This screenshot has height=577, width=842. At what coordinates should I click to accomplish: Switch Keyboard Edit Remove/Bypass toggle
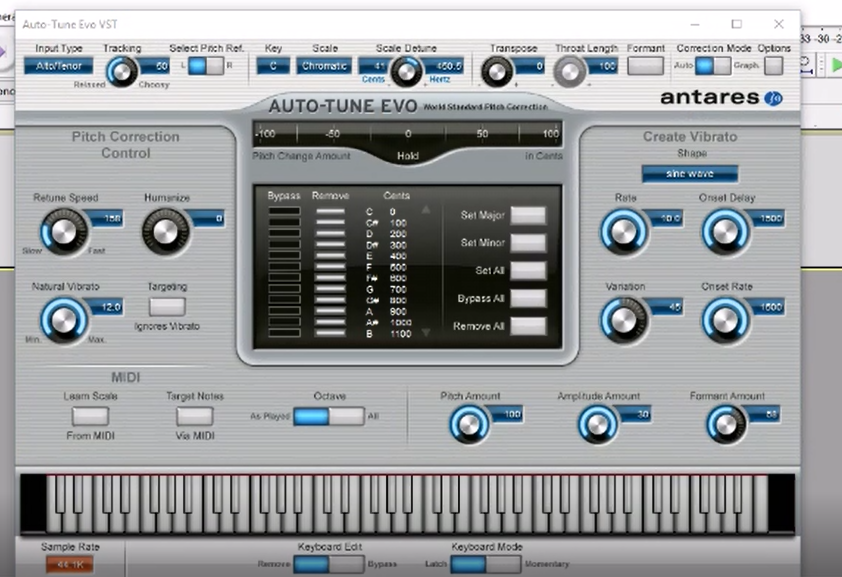(x=329, y=564)
